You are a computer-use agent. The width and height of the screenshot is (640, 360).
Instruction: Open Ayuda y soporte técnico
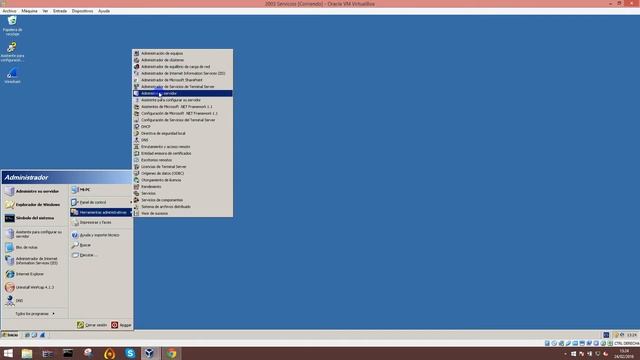101,235
